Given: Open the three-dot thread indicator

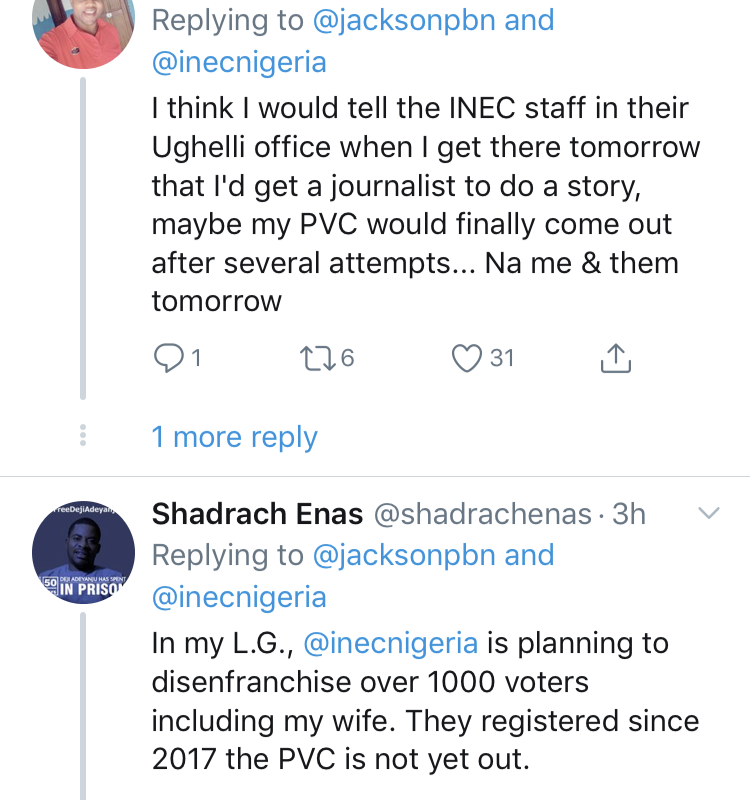Looking at the screenshot, I should [83, 435].
